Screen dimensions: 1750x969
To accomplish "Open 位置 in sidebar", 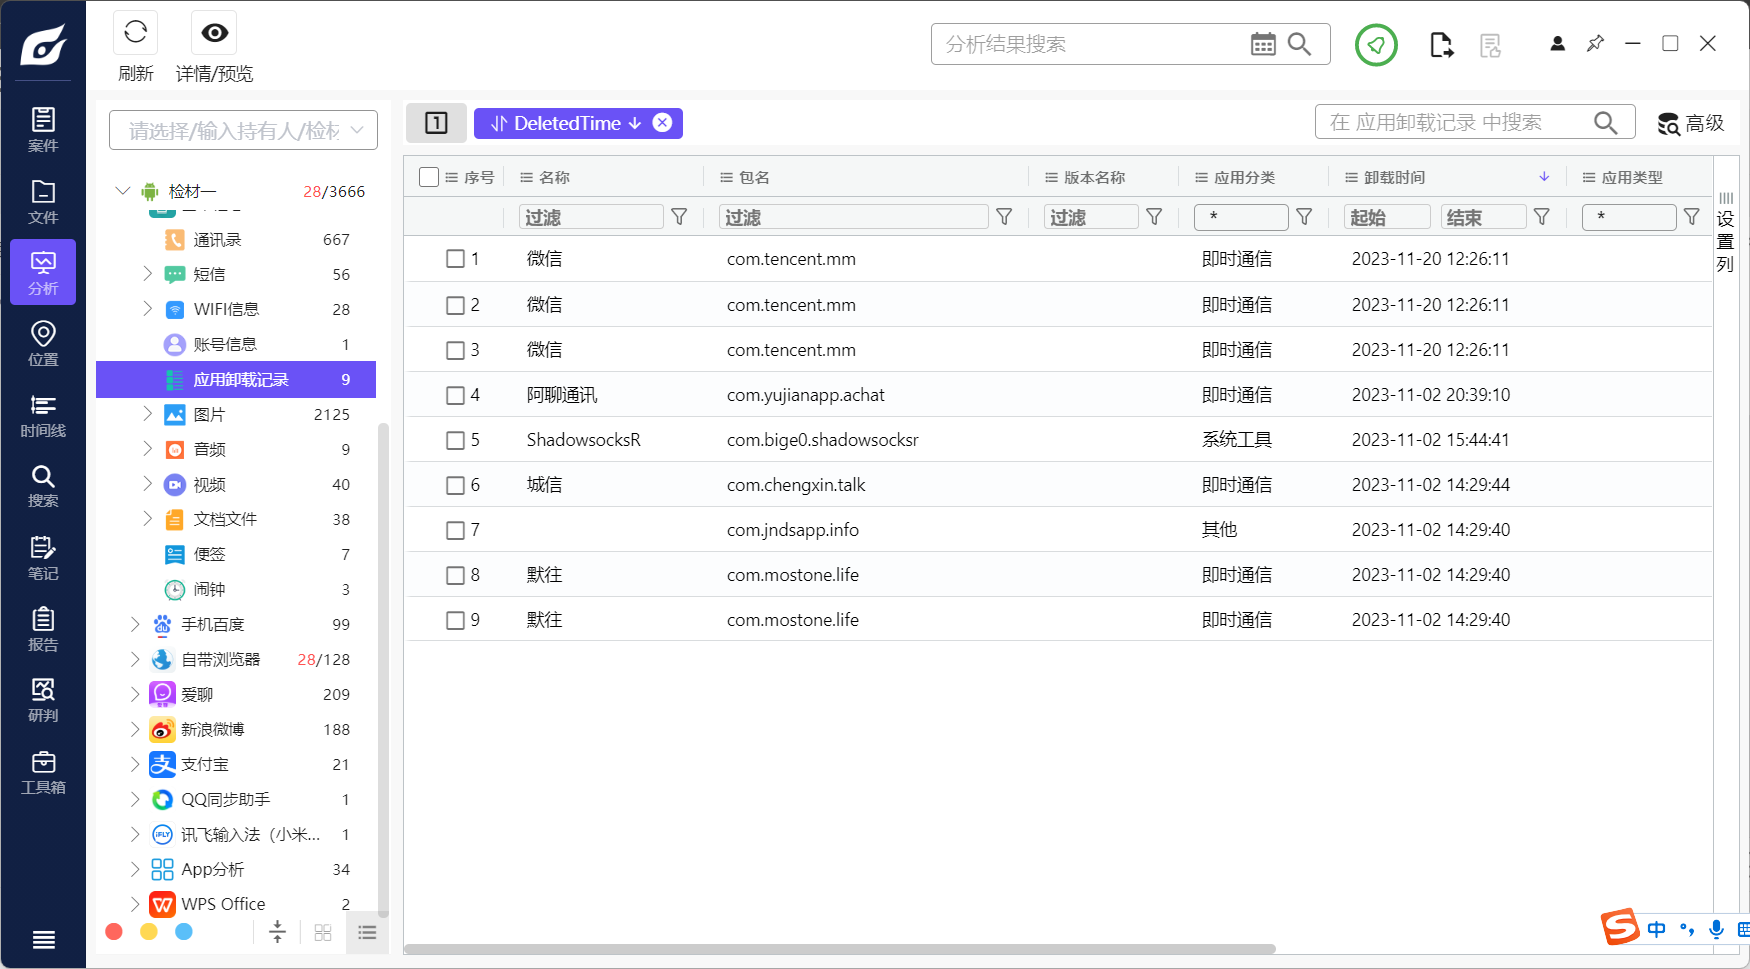I will coord(43,343).
